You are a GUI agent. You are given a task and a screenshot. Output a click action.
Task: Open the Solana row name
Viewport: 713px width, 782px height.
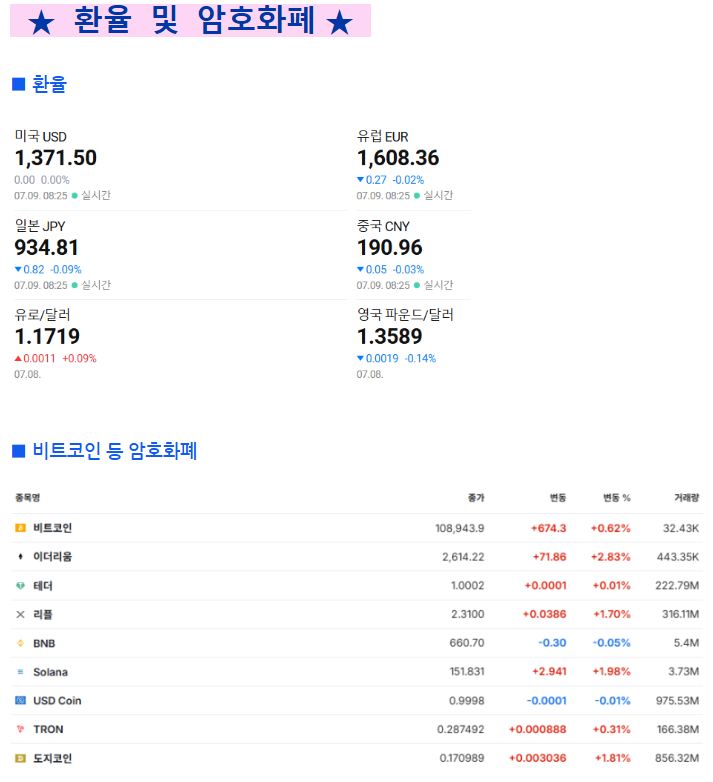[50, 672]
